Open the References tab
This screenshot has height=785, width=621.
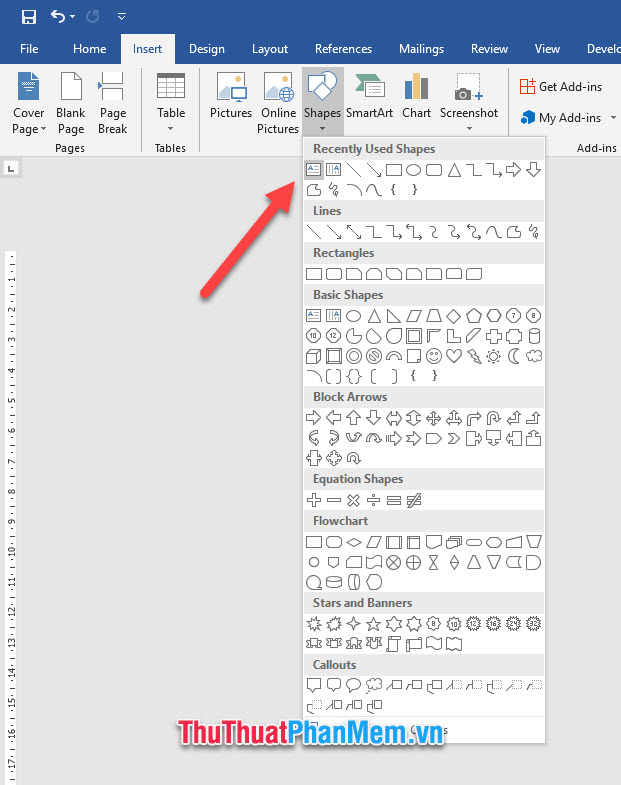[344, 49]
